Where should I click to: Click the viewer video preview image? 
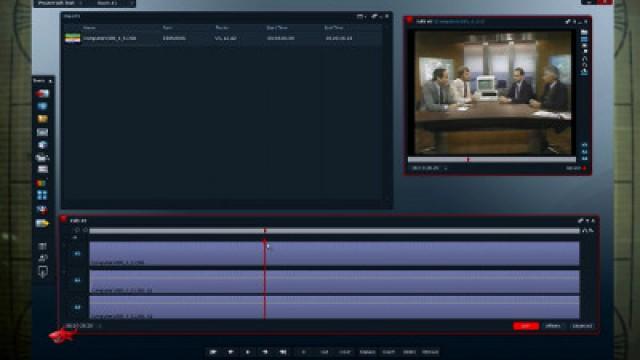click(493, 93)
